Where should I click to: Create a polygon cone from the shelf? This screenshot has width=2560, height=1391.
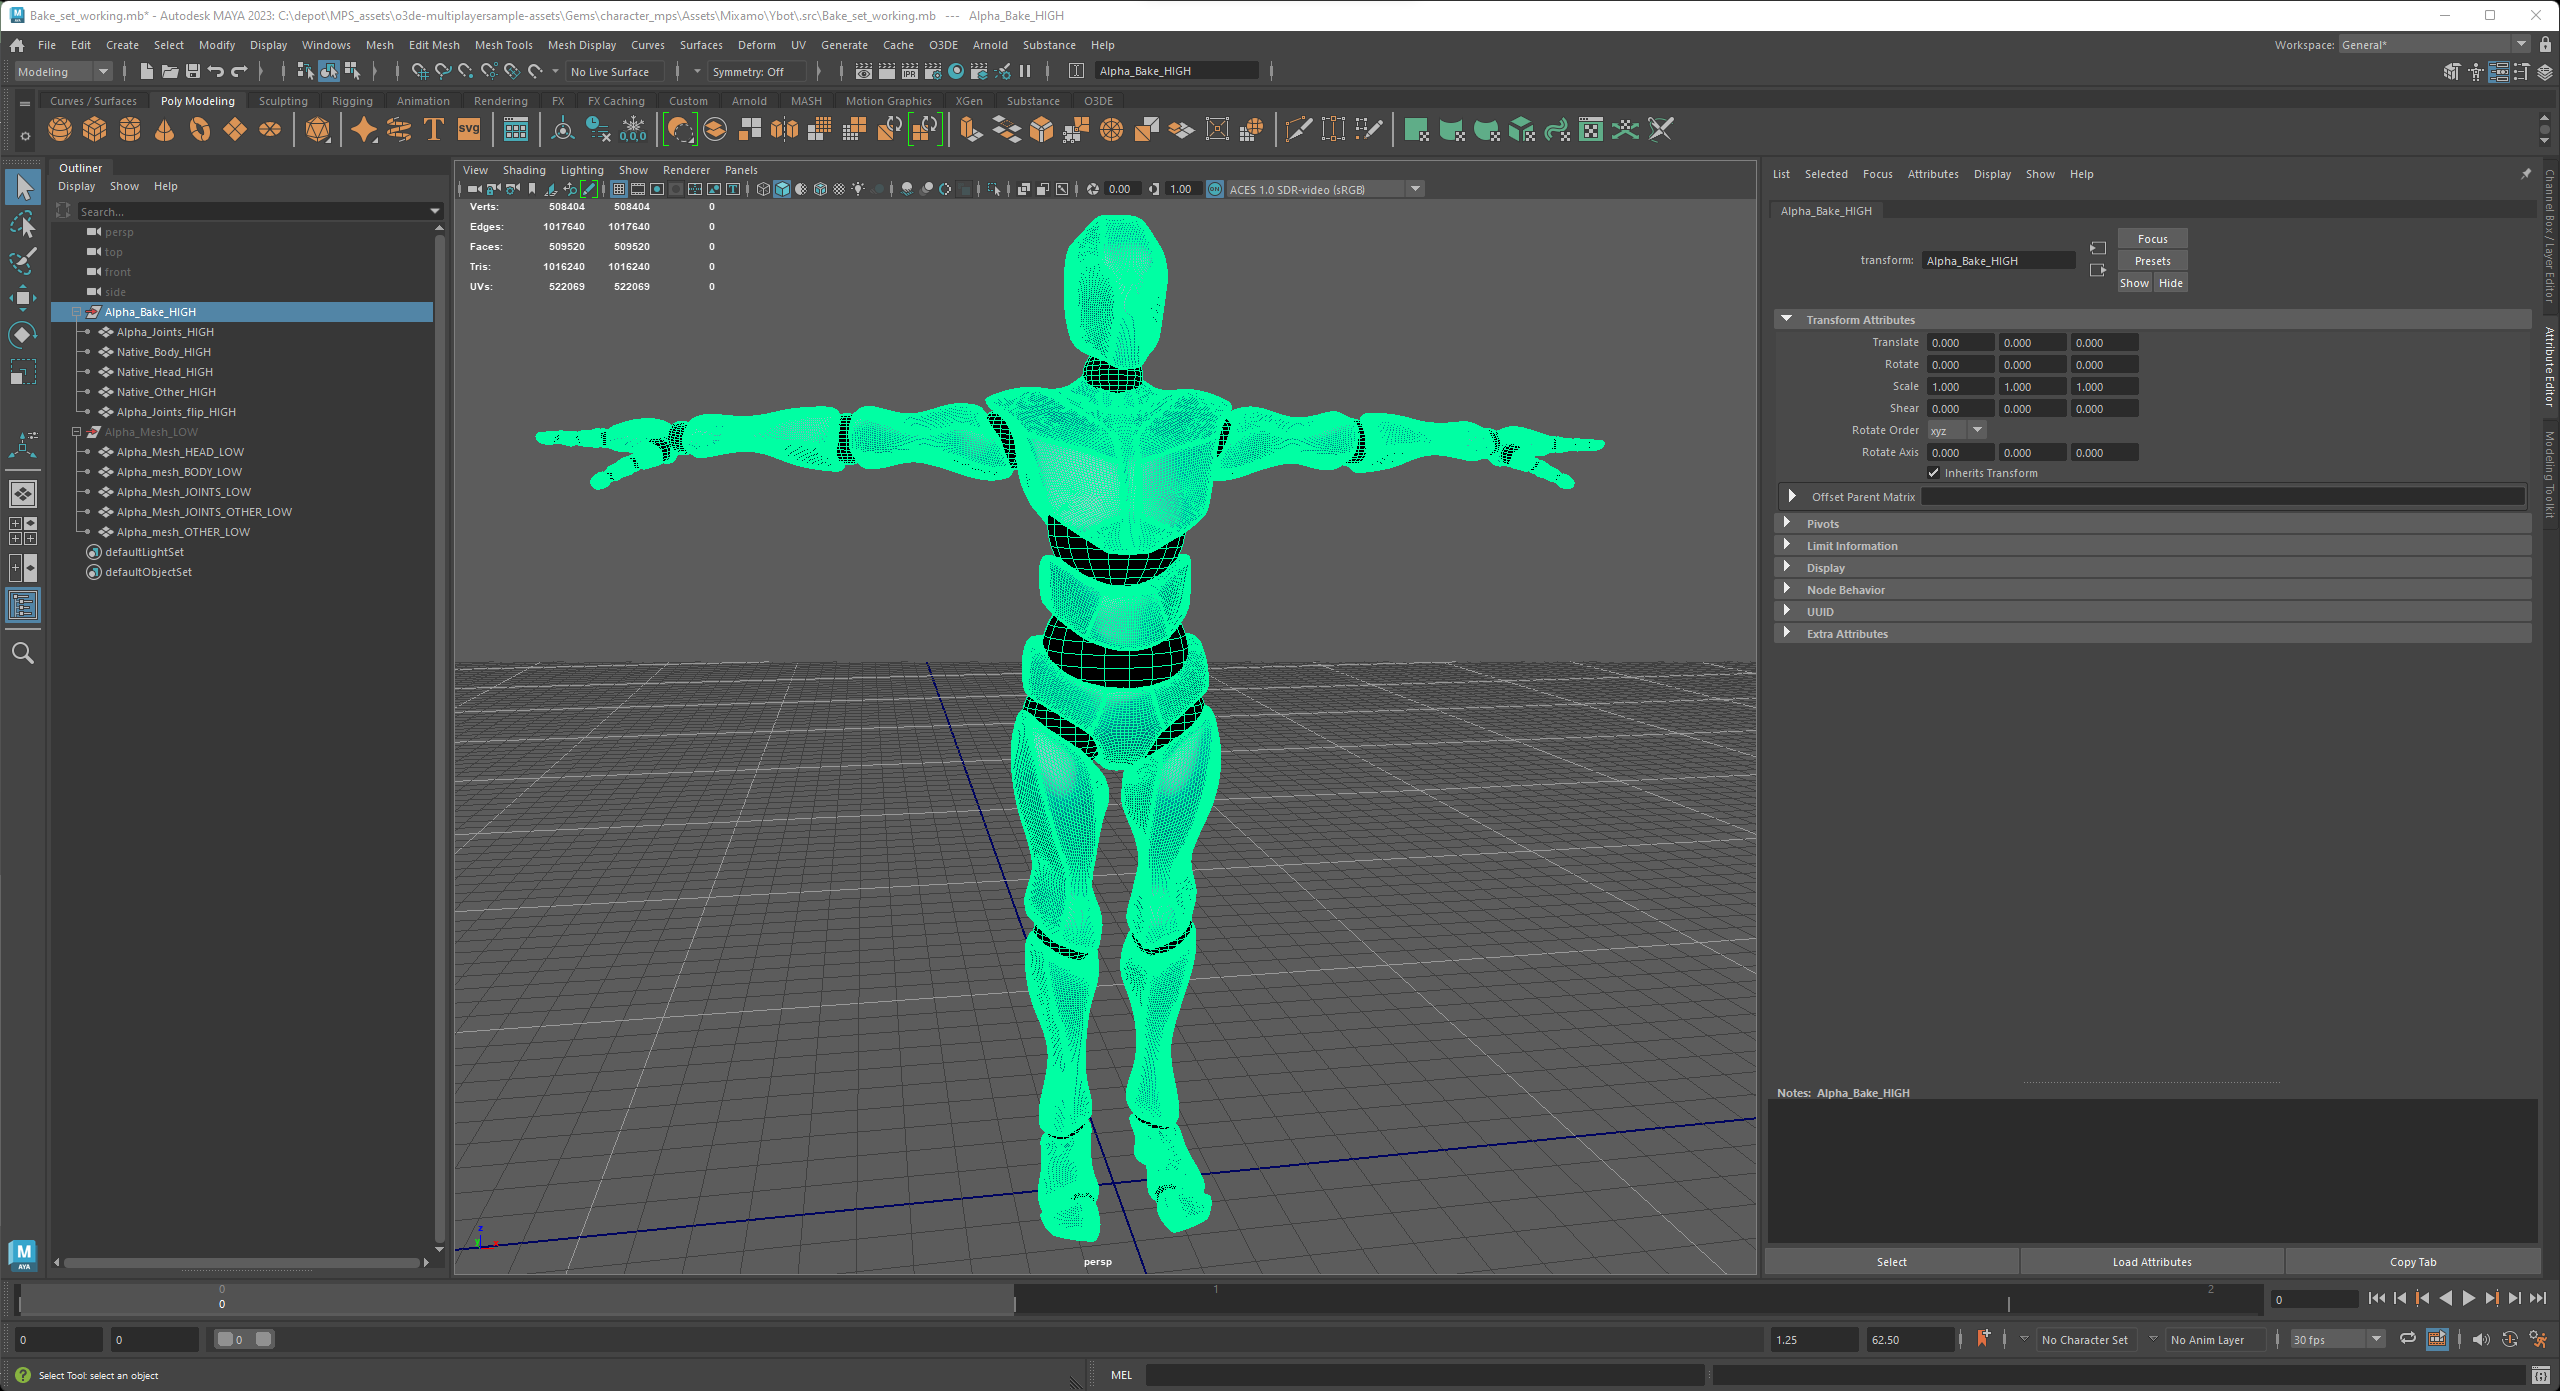[165, 130]
